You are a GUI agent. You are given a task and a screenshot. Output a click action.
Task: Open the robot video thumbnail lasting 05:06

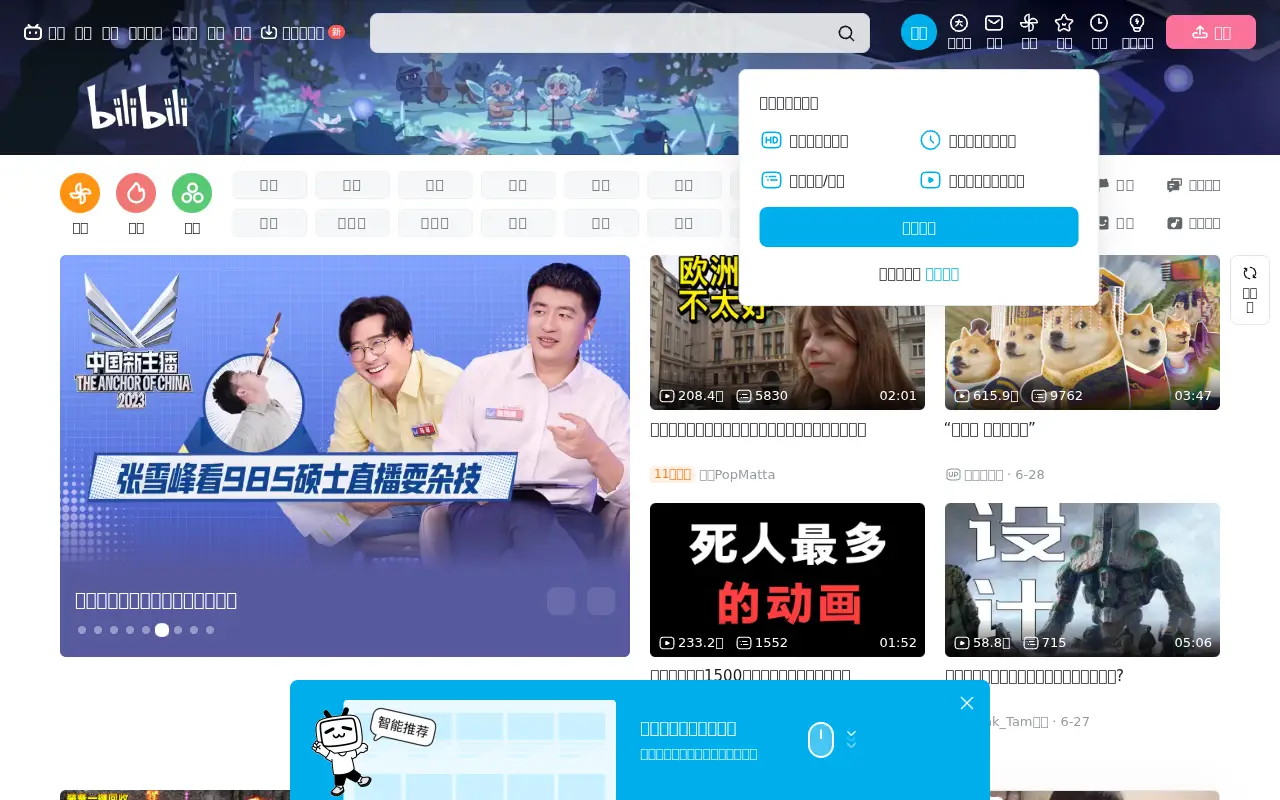1082,580
